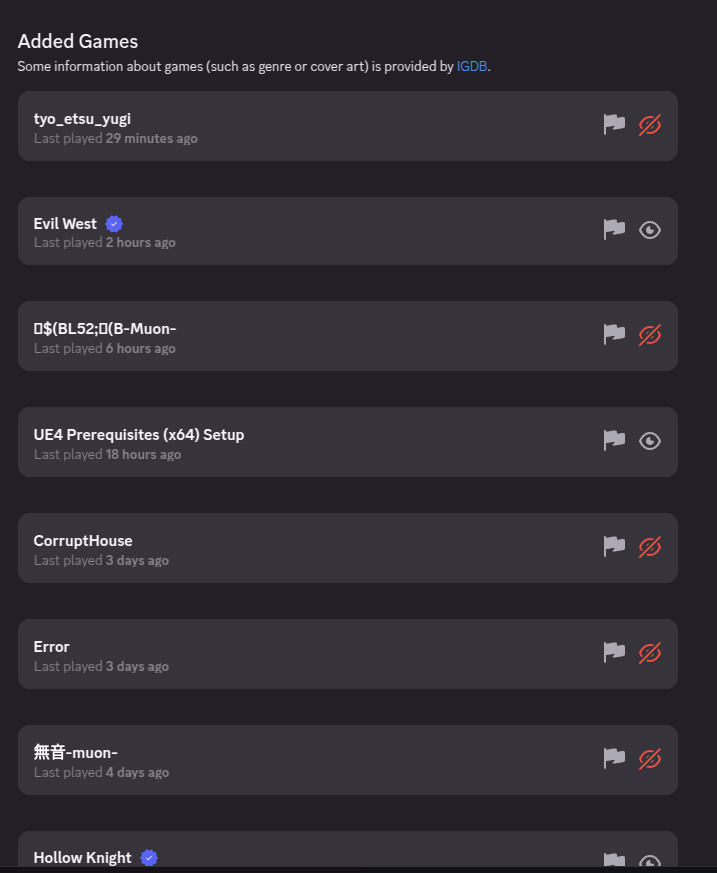The height and width of the screenshot is (873, 717).
Task: Show 無音-muon- game with its eye toggle
Action: coord(650,759)
